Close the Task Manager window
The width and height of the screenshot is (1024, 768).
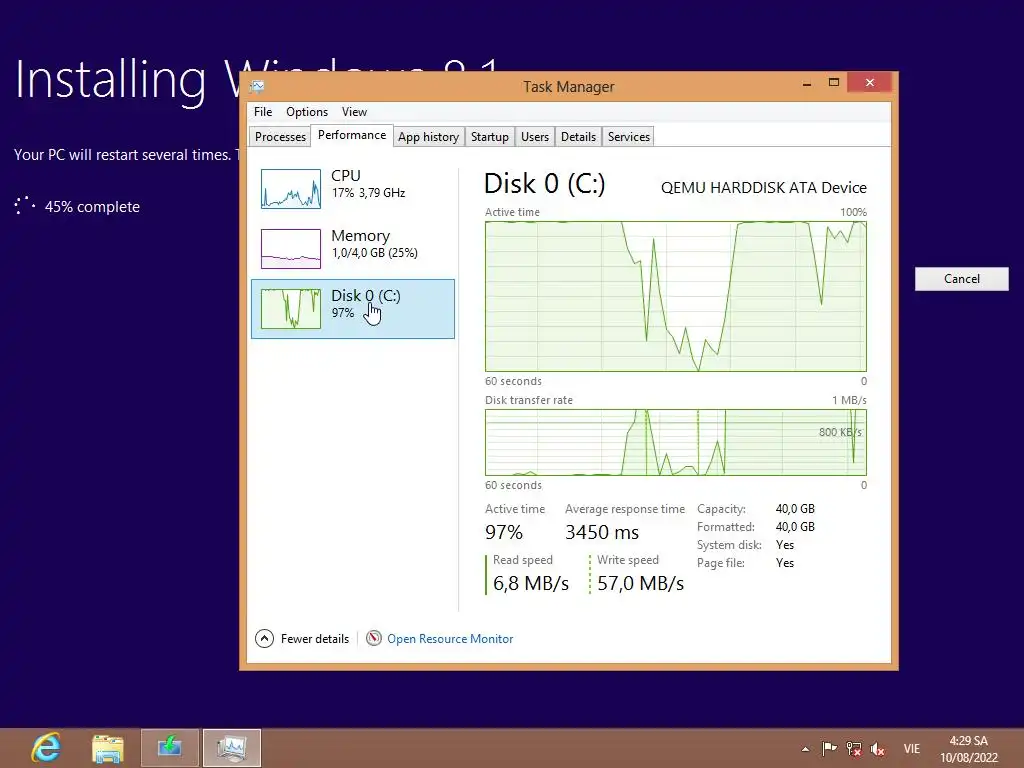tap(870, 82)
